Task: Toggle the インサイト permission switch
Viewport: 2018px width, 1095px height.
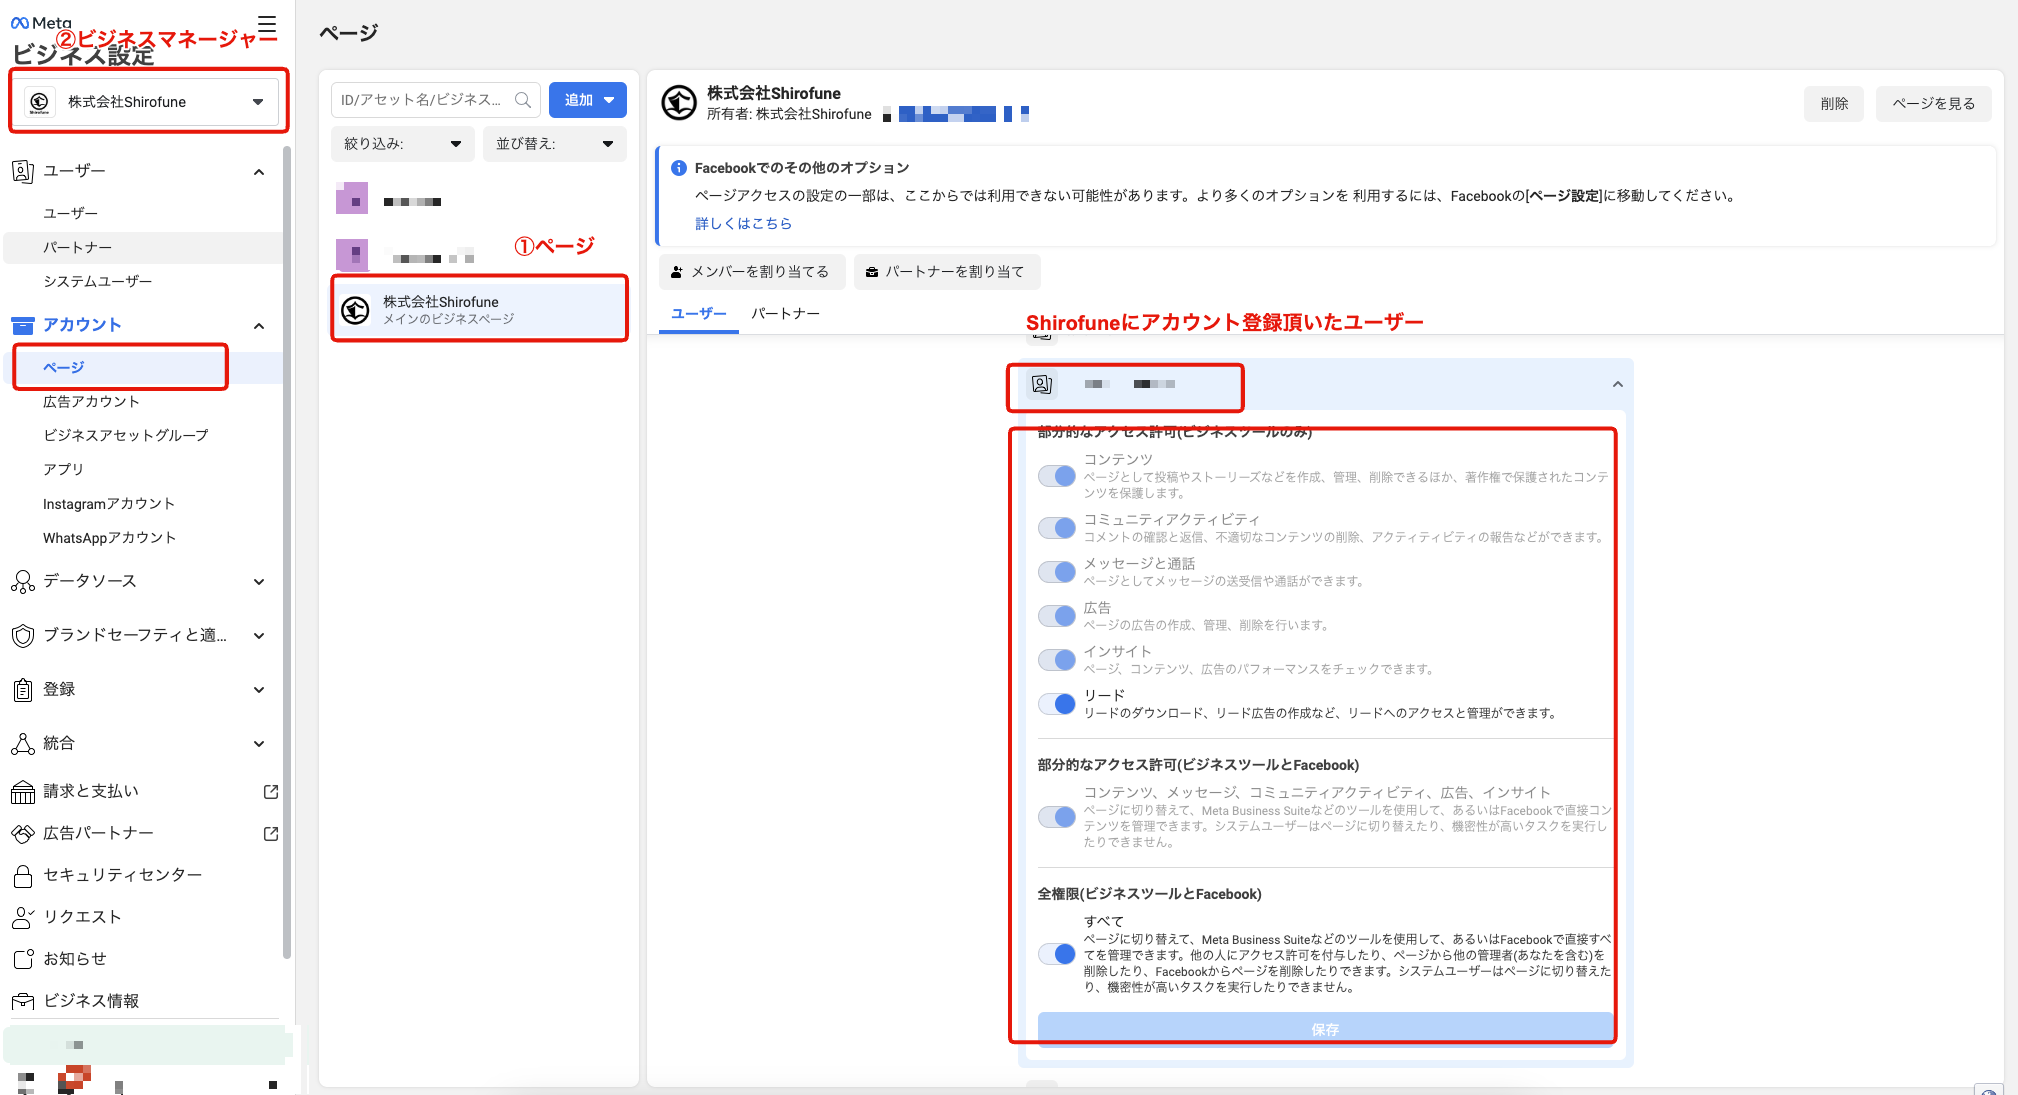Action: pos(1057,659)
